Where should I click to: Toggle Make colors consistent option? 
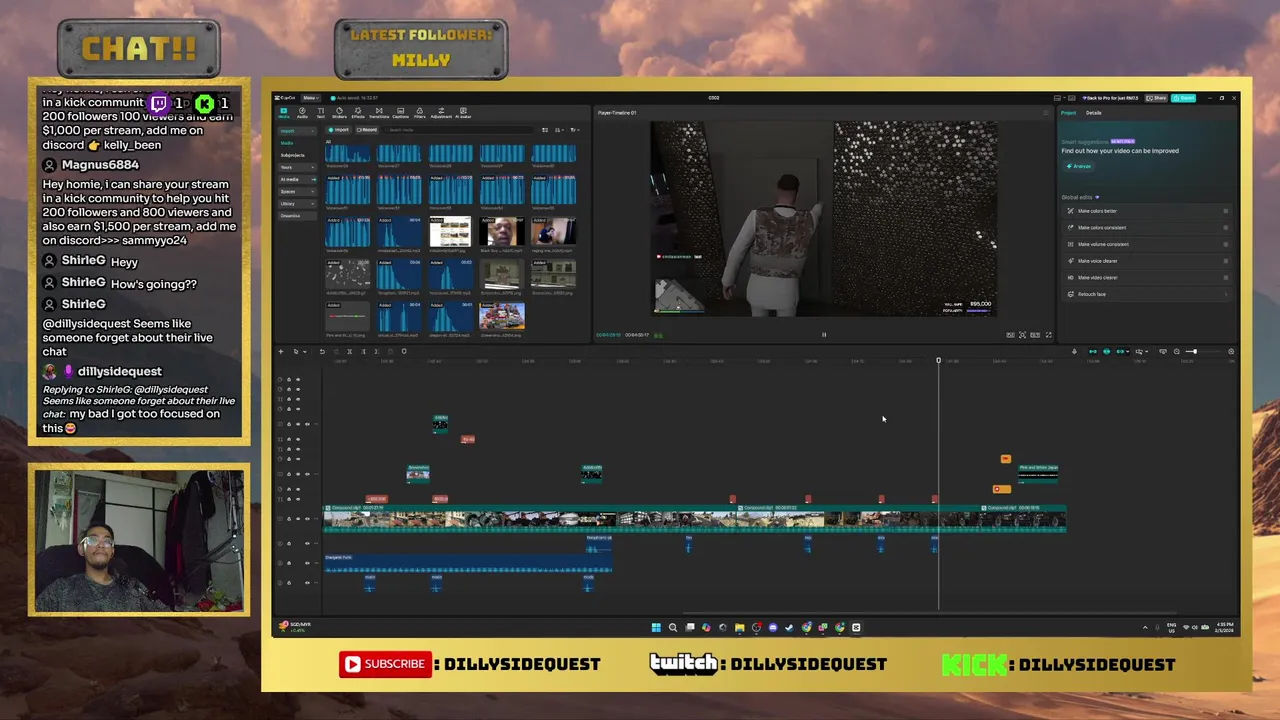1226,227
